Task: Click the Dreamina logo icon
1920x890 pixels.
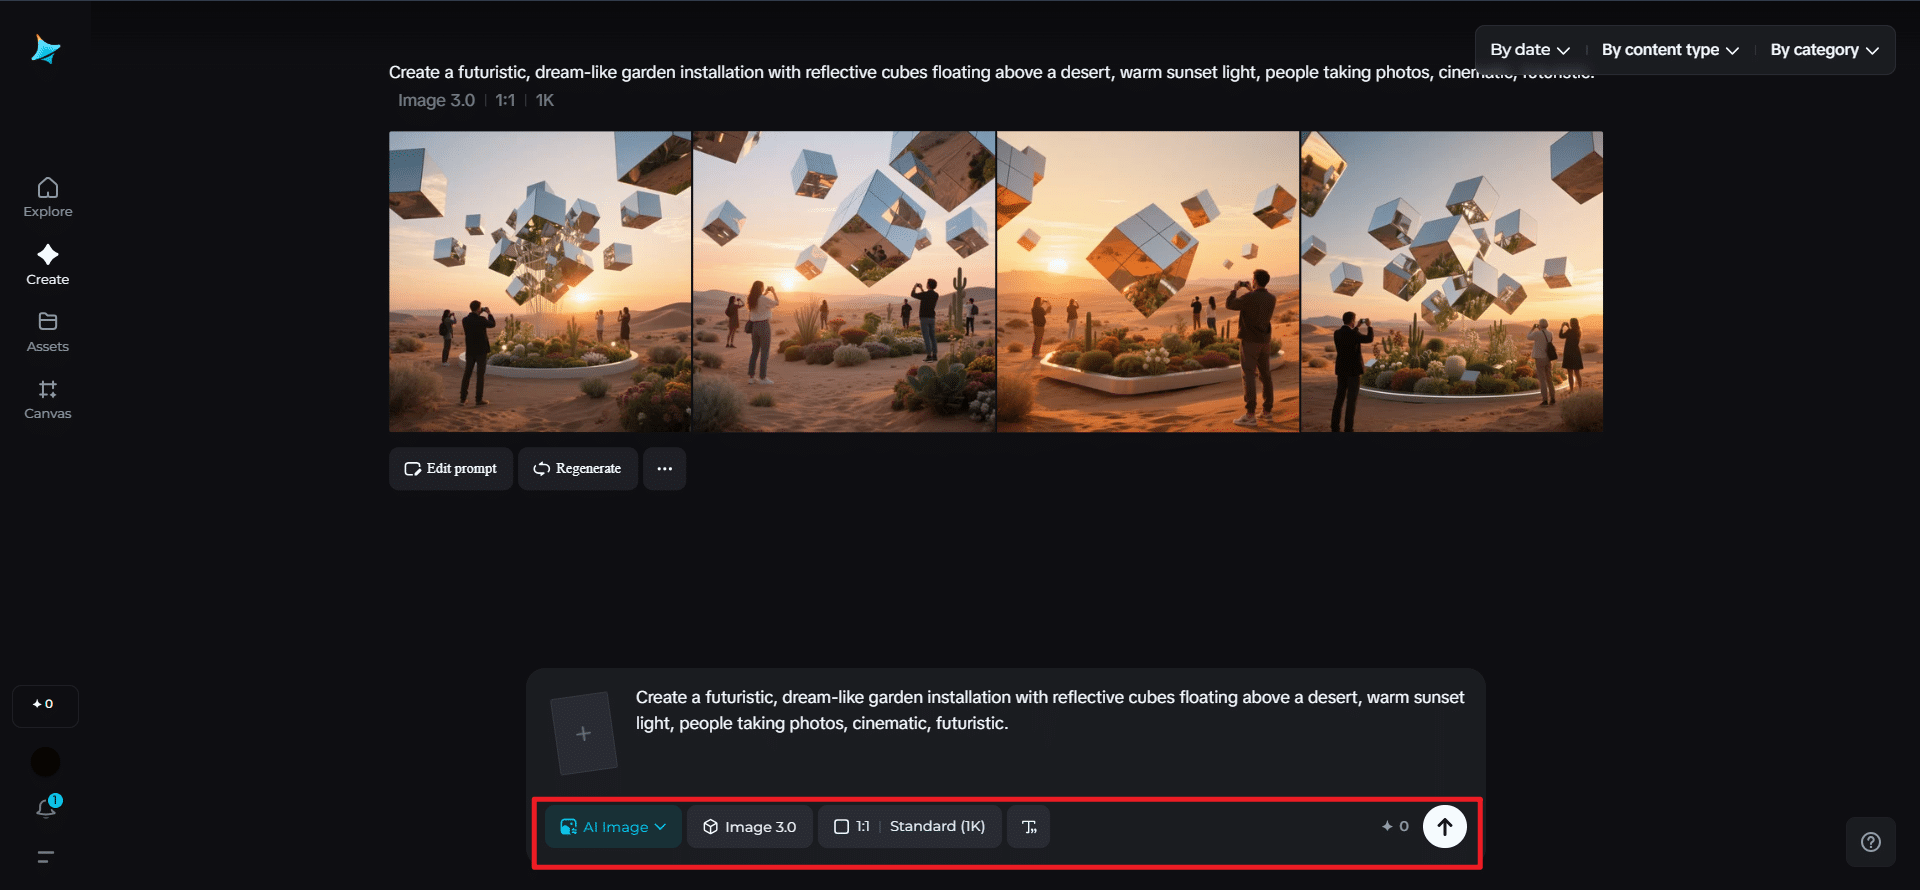Action: [46, 49]
